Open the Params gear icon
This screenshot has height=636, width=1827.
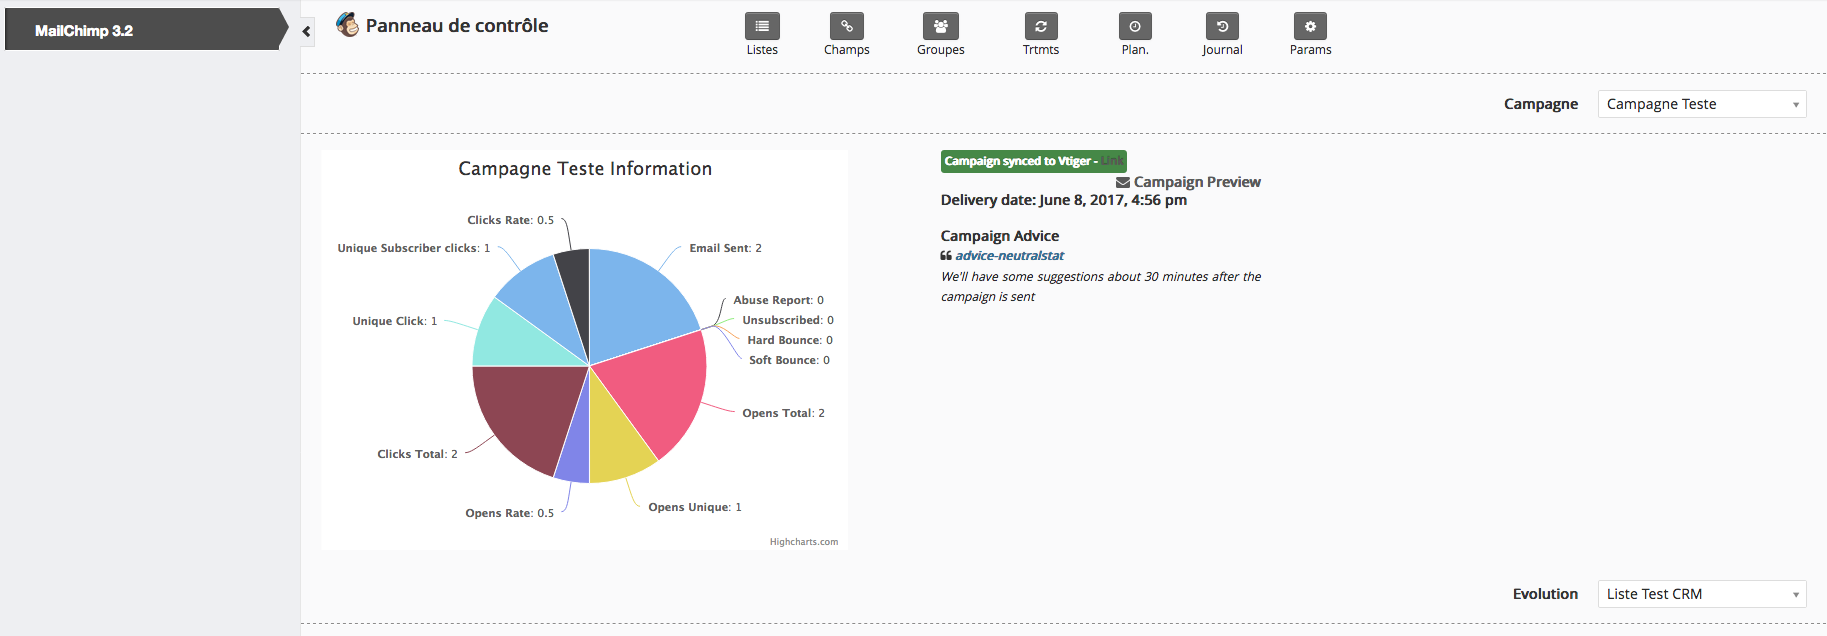(x=1310, y=27)
